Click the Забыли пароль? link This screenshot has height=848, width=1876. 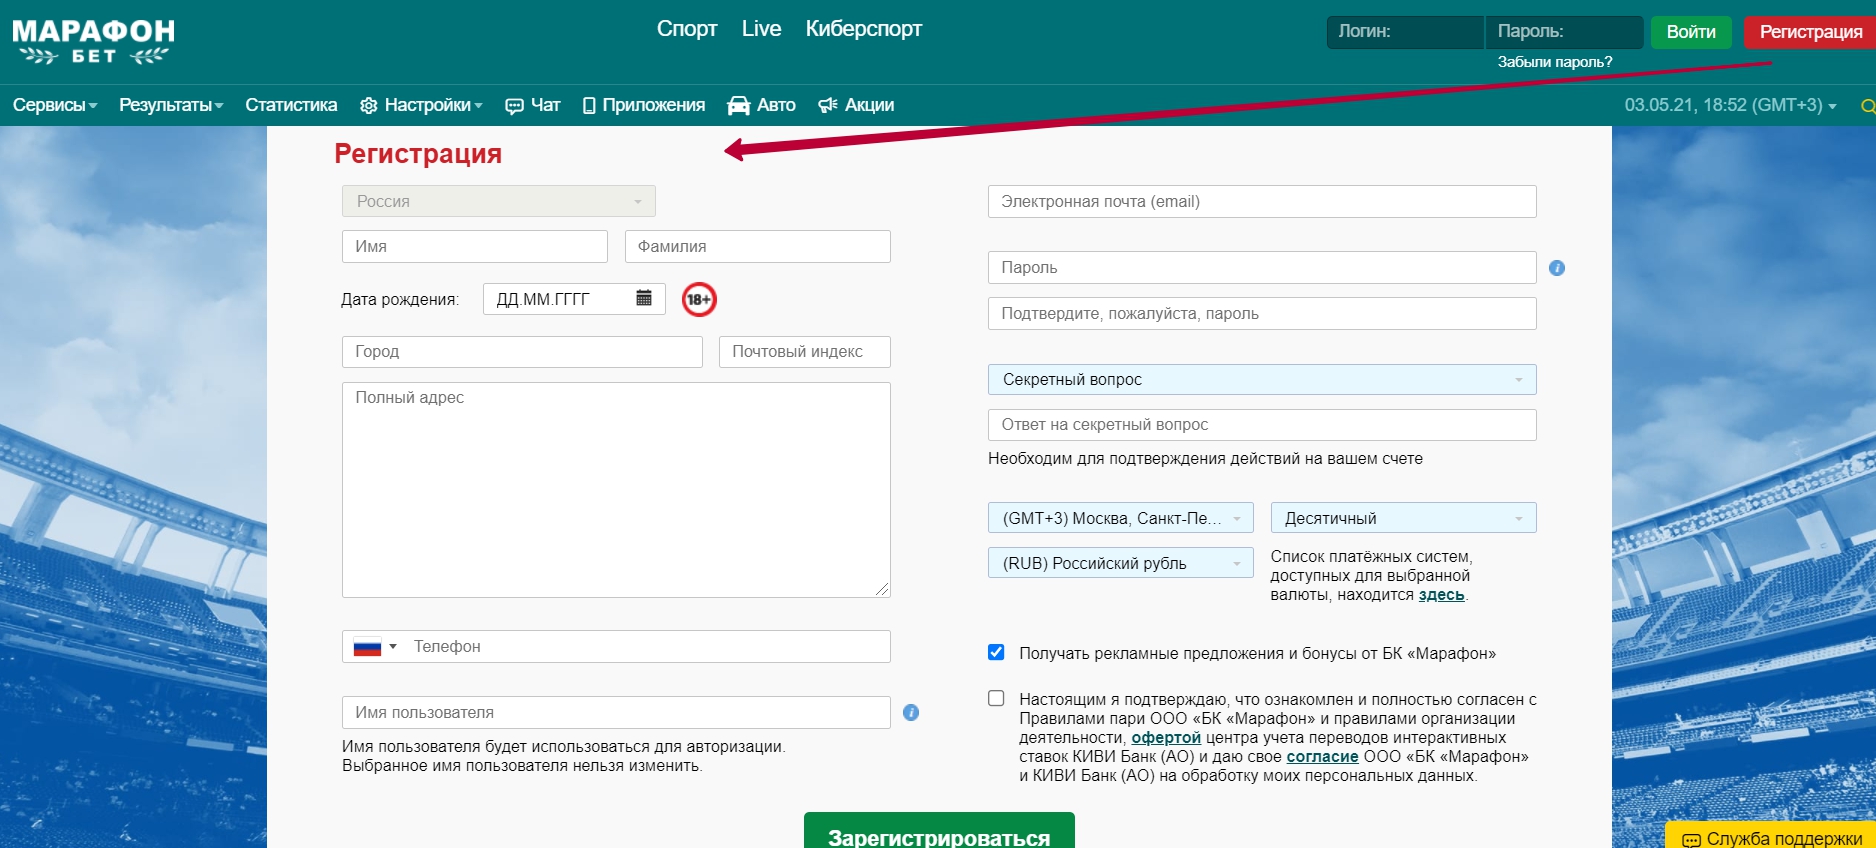pyautogui.click(x=1554, y=62)
